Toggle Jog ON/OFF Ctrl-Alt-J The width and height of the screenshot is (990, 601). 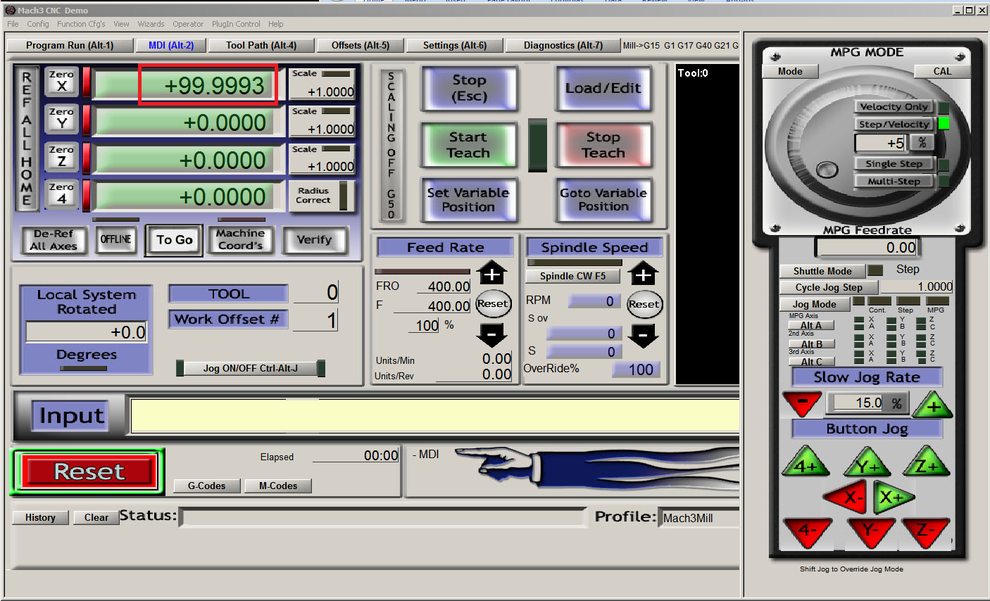click(250, 368)
